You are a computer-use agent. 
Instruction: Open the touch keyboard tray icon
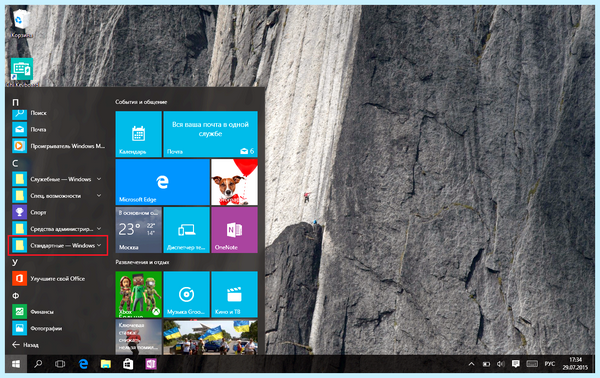tap(532, 364)
